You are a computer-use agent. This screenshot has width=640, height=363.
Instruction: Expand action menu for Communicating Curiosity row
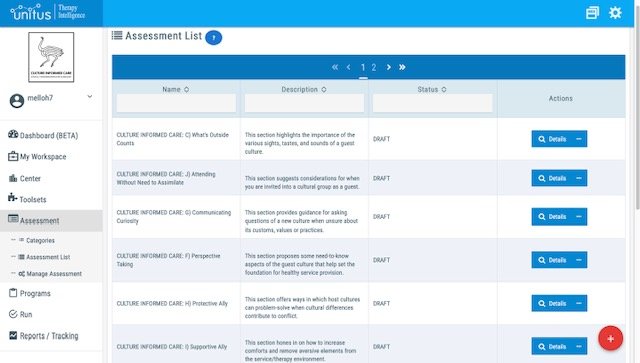(579, 216)
